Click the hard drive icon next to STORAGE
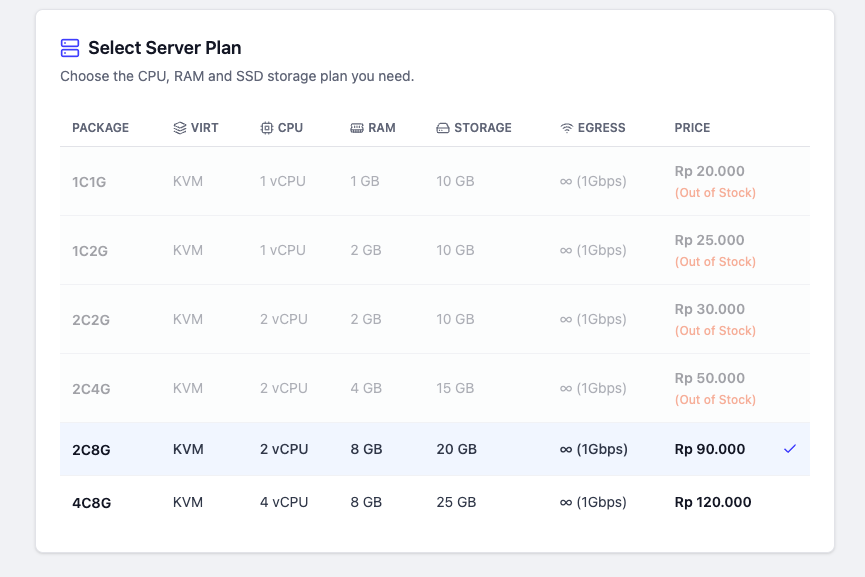Screen dimensions: 865x577 pyautogui.click(x=443, y=128)
